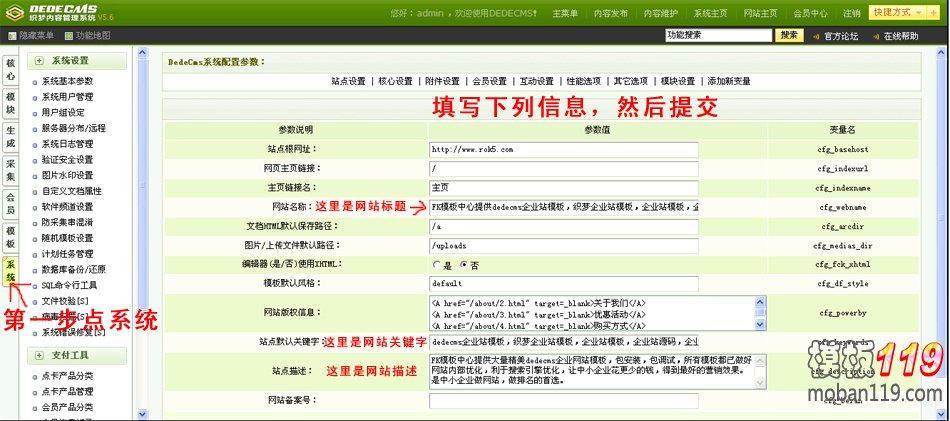Click the 搜索 button
The width and height of the screenshot is (950, 421).
point(789,36)
